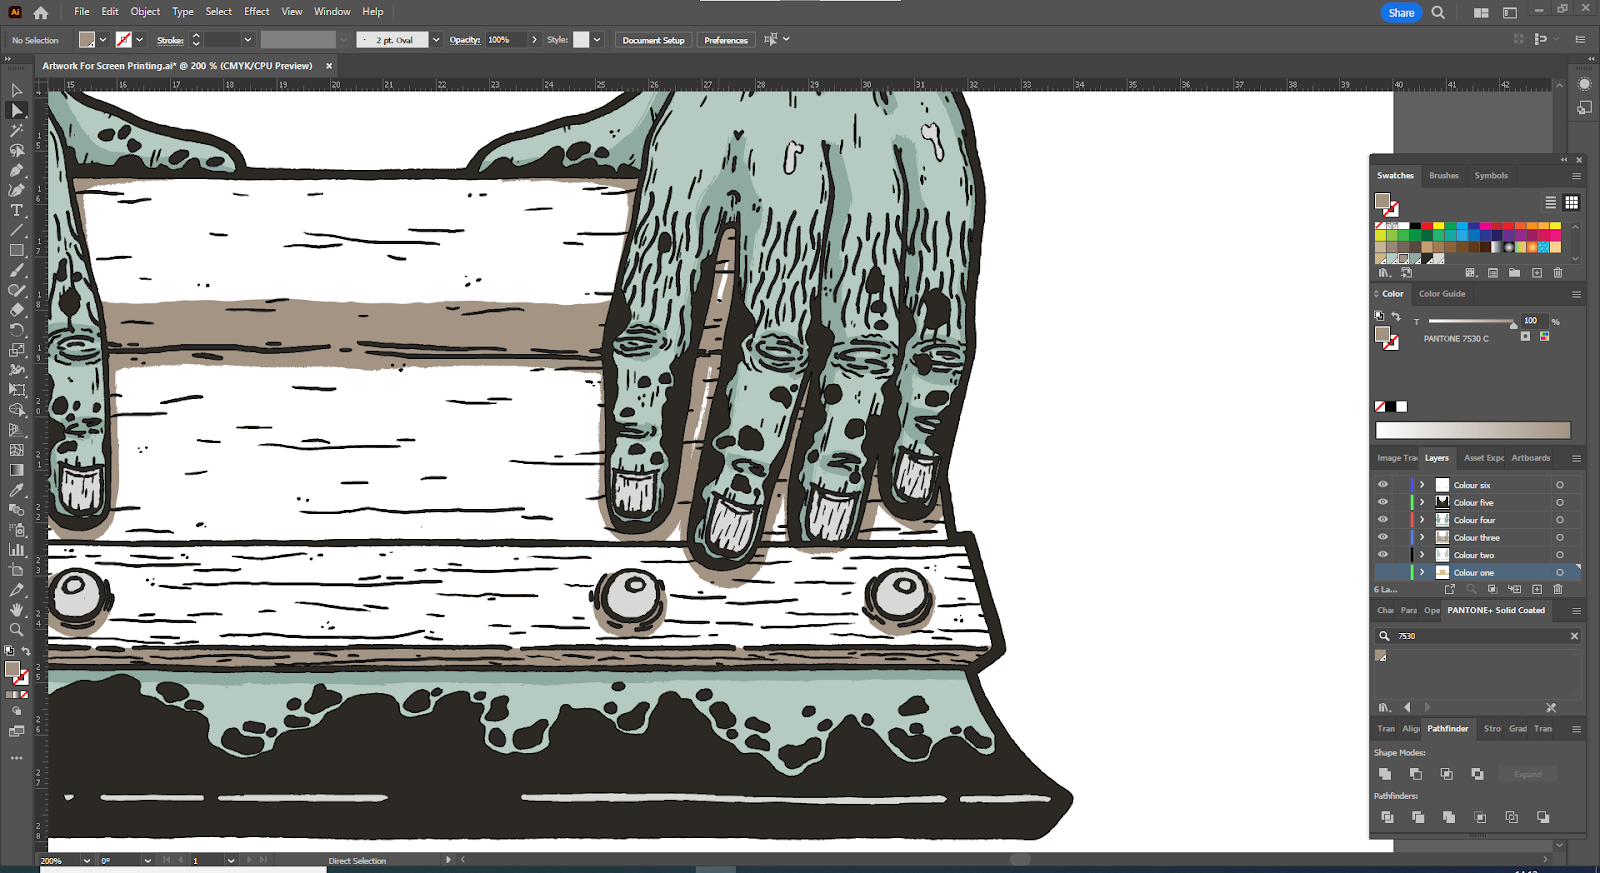Hide the Colour six layer
This screenshot has height=873, width=1600.
[1383, 485]
